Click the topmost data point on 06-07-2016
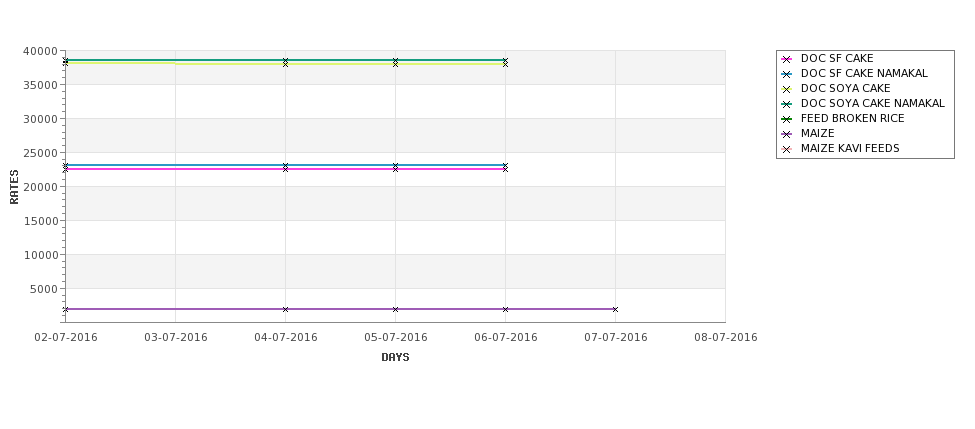Screen dimensions: 975x429 click(x=506, y=60)
